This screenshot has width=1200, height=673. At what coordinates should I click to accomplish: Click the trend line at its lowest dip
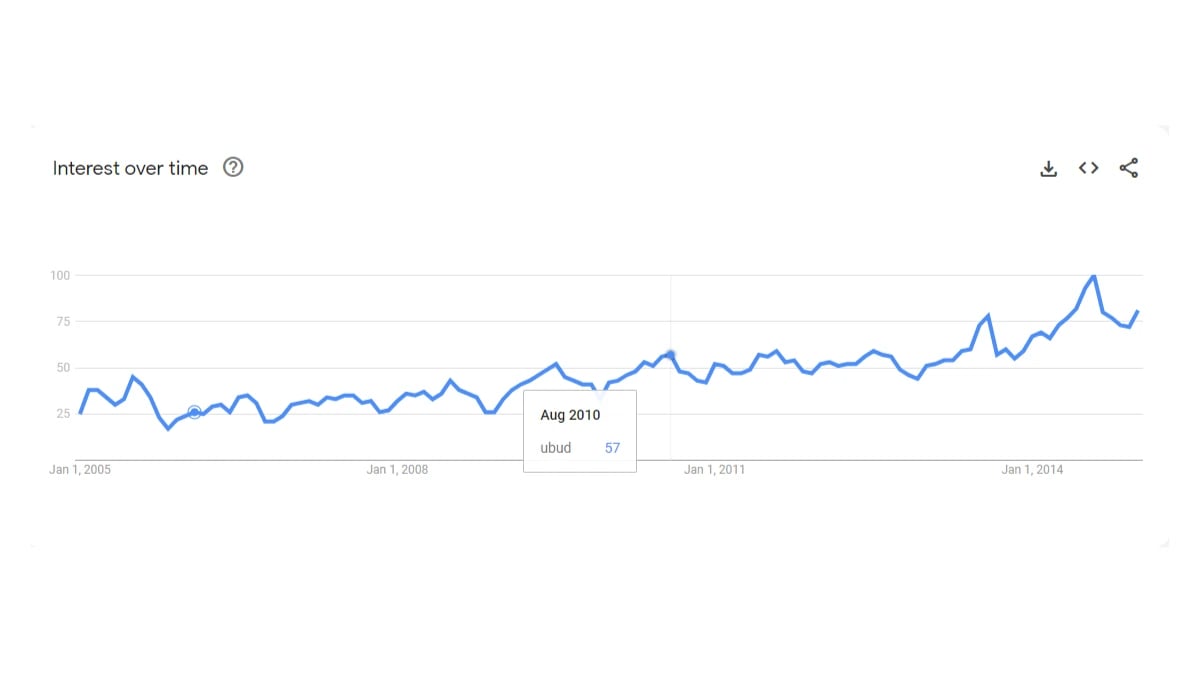pyautogui.click(x=166, y=428)
